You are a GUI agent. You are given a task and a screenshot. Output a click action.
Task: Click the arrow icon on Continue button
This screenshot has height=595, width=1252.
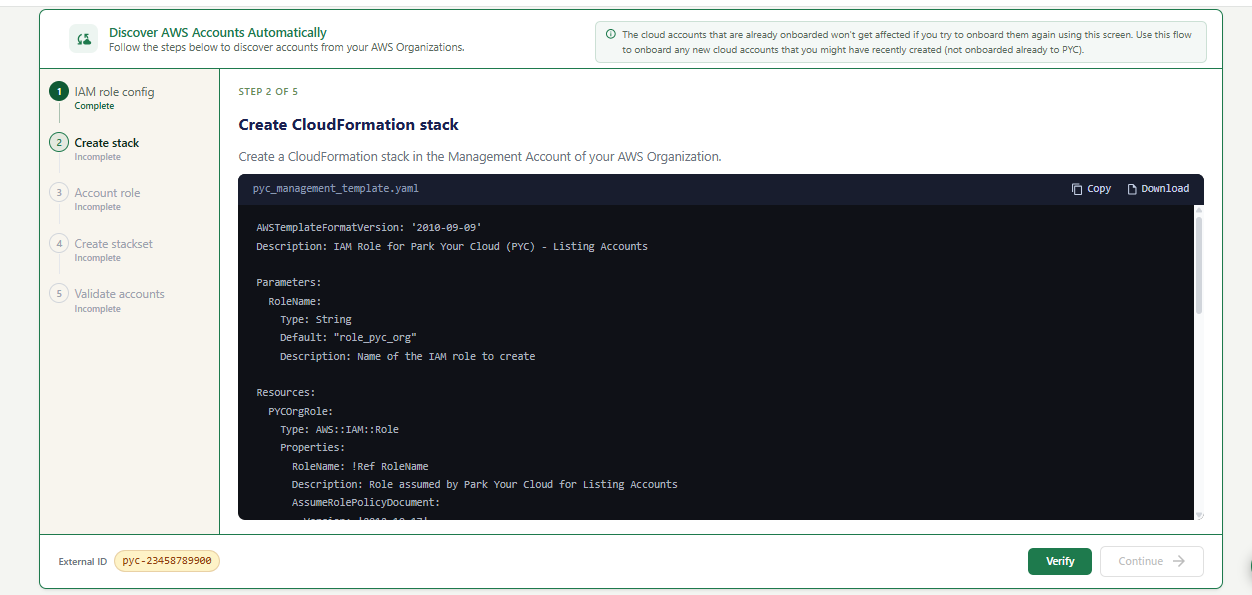click(x=1179, y=561)
